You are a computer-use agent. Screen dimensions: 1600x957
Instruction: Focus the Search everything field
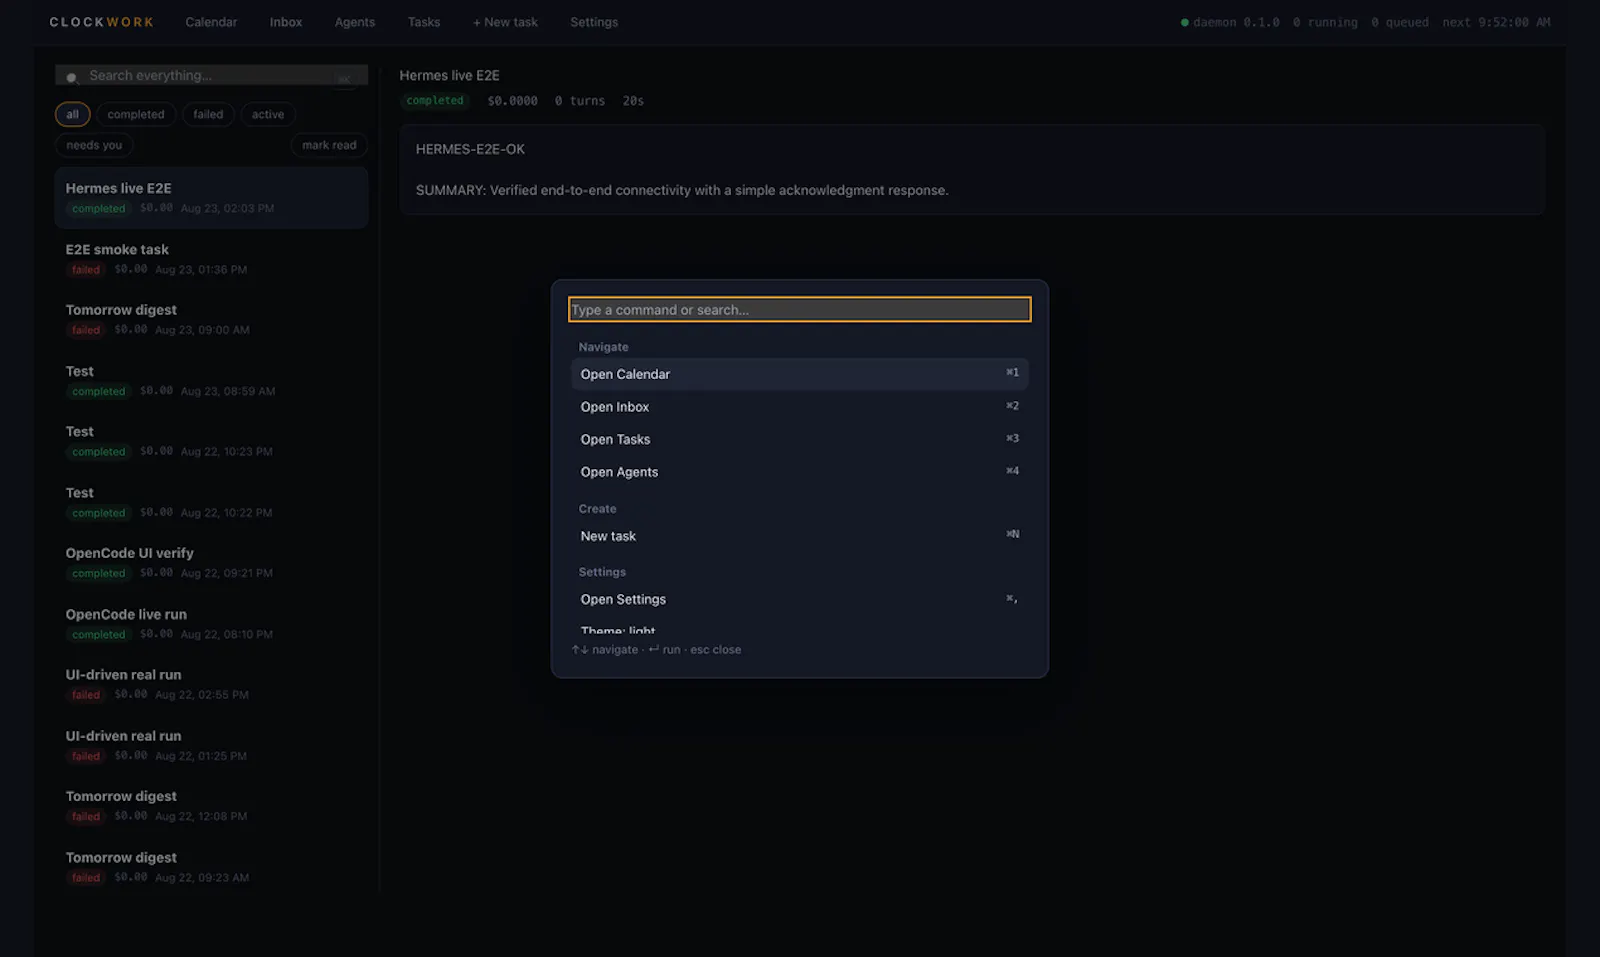pos(211,75)
